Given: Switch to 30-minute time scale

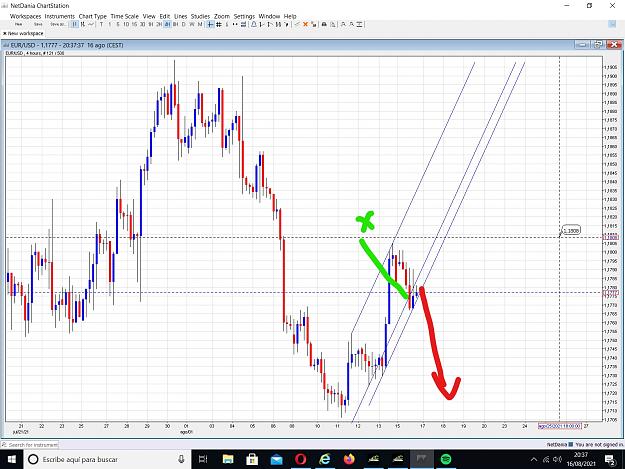Looking at the screenshot, I should [142, 24].
